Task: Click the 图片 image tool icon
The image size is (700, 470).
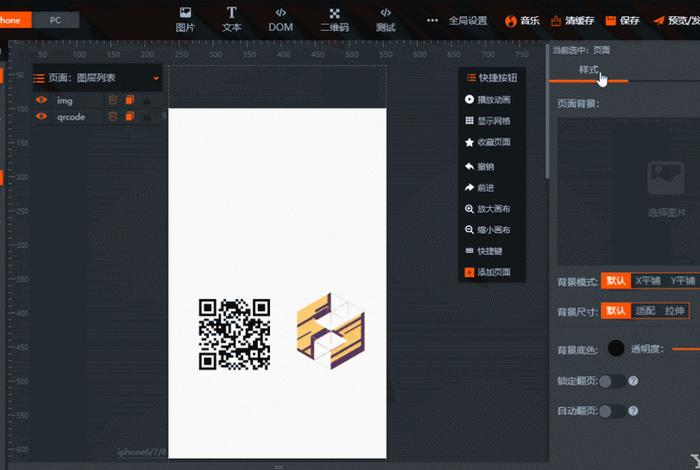Action: pyautogui.click(x=185, y=19)
